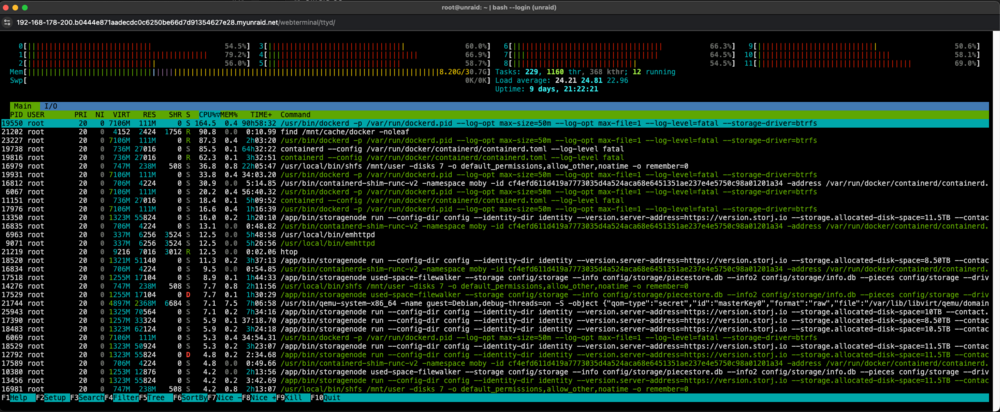Click F8 Nice + to raise niceness
The image size is (1000, 412).
coord(259,397)
